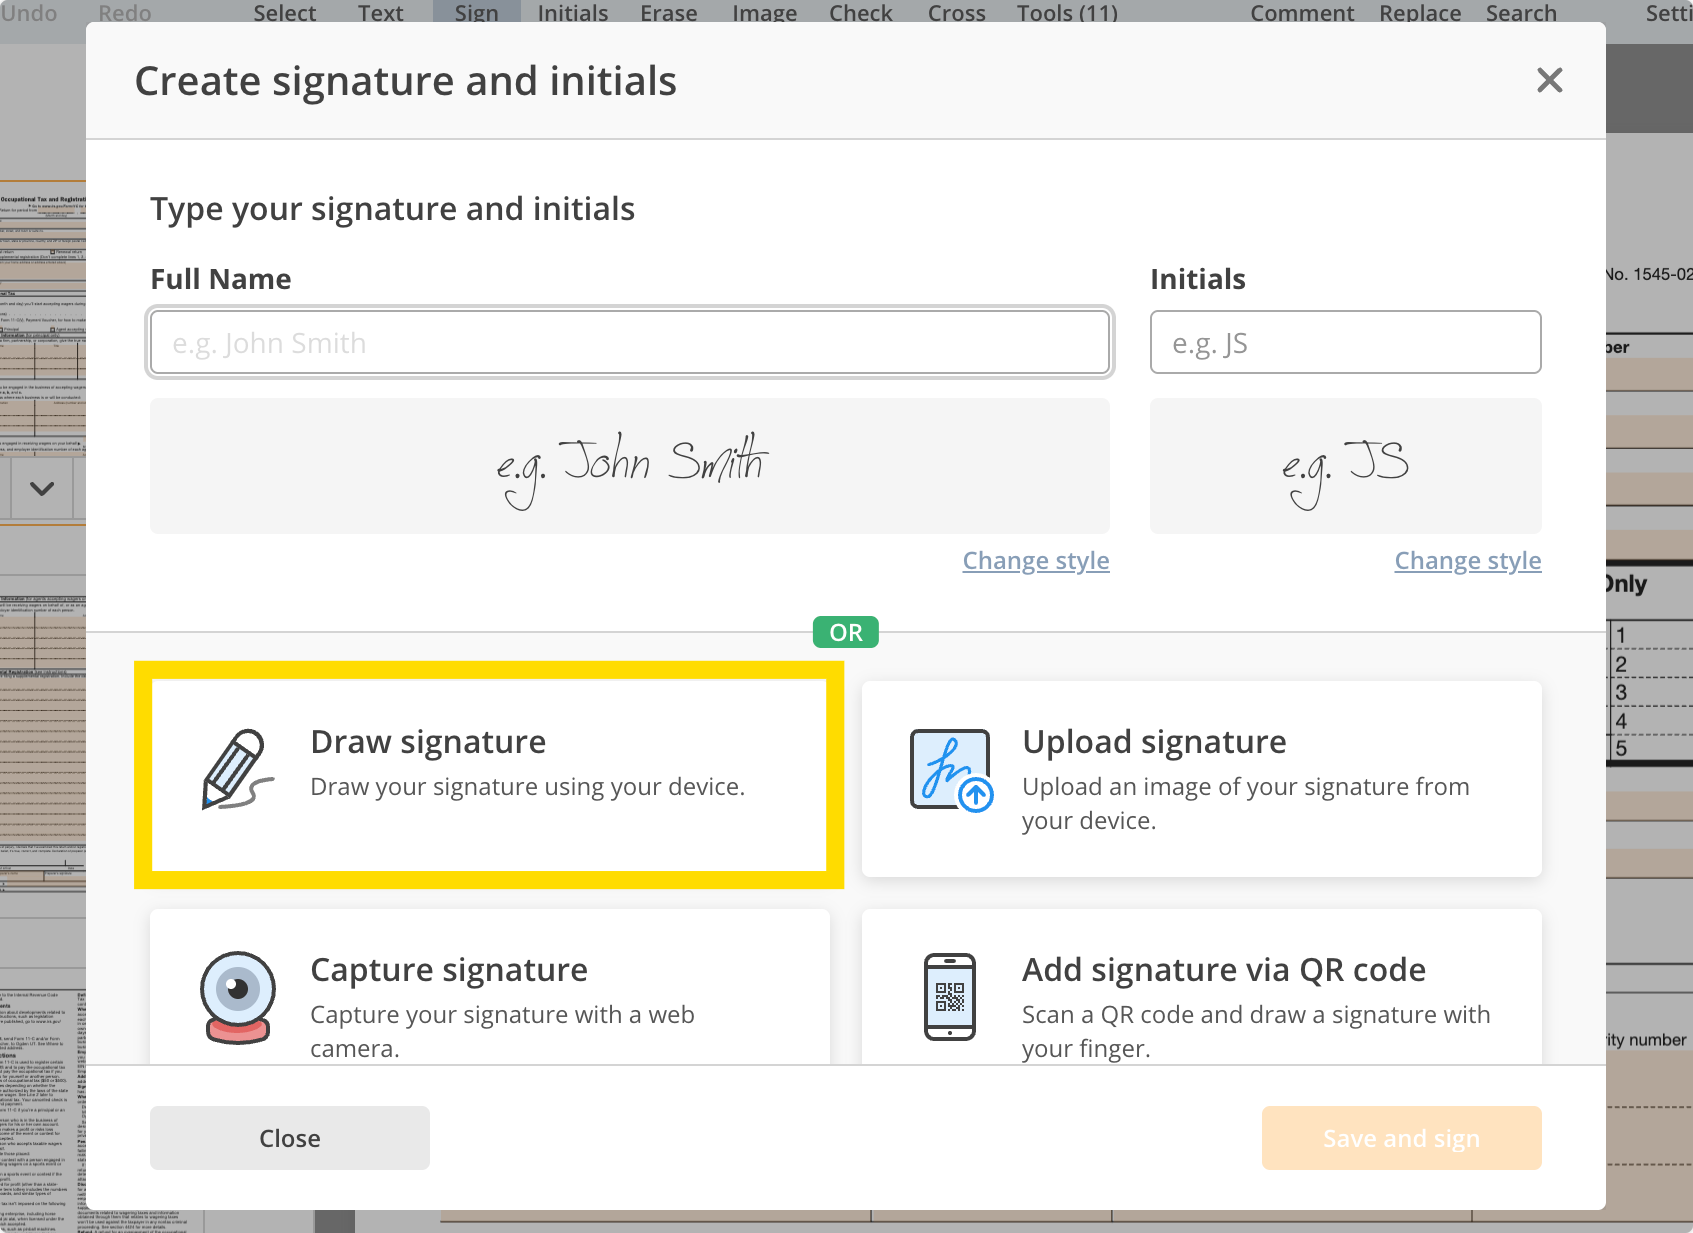
Task: Click Change style under full name preview
Action: tap(1036, 560)
